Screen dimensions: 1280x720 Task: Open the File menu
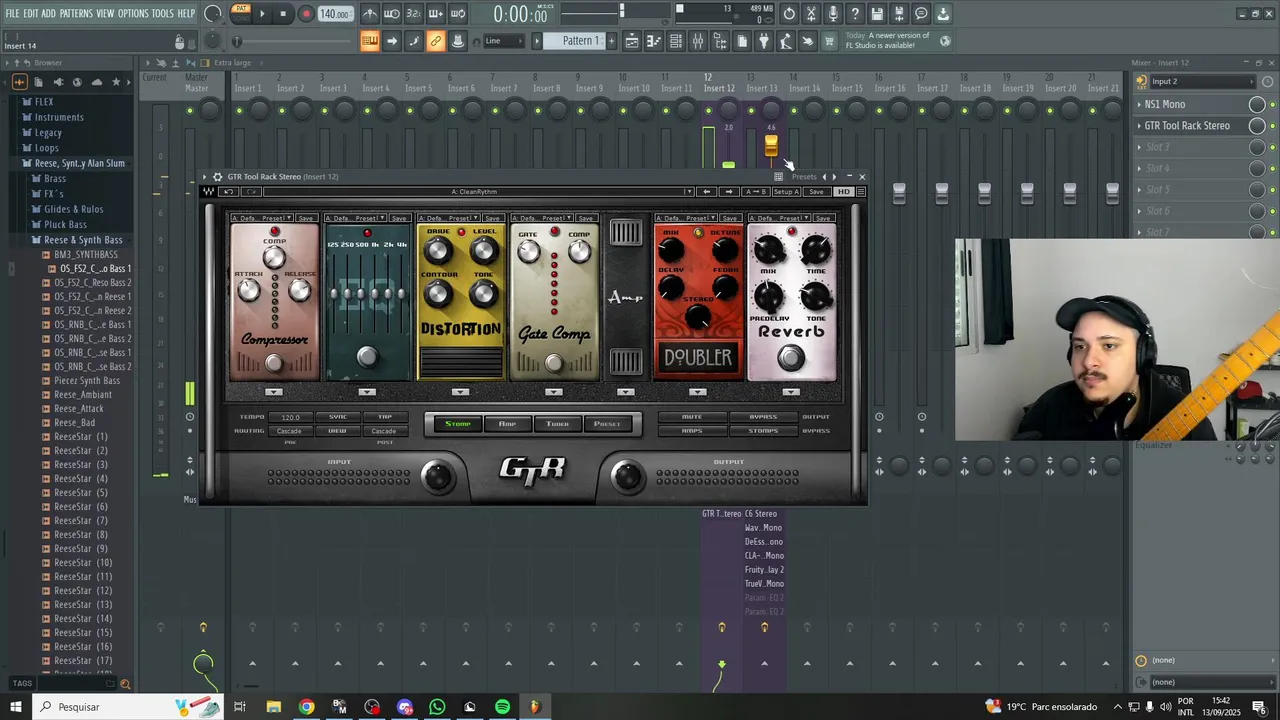(12, 13)
